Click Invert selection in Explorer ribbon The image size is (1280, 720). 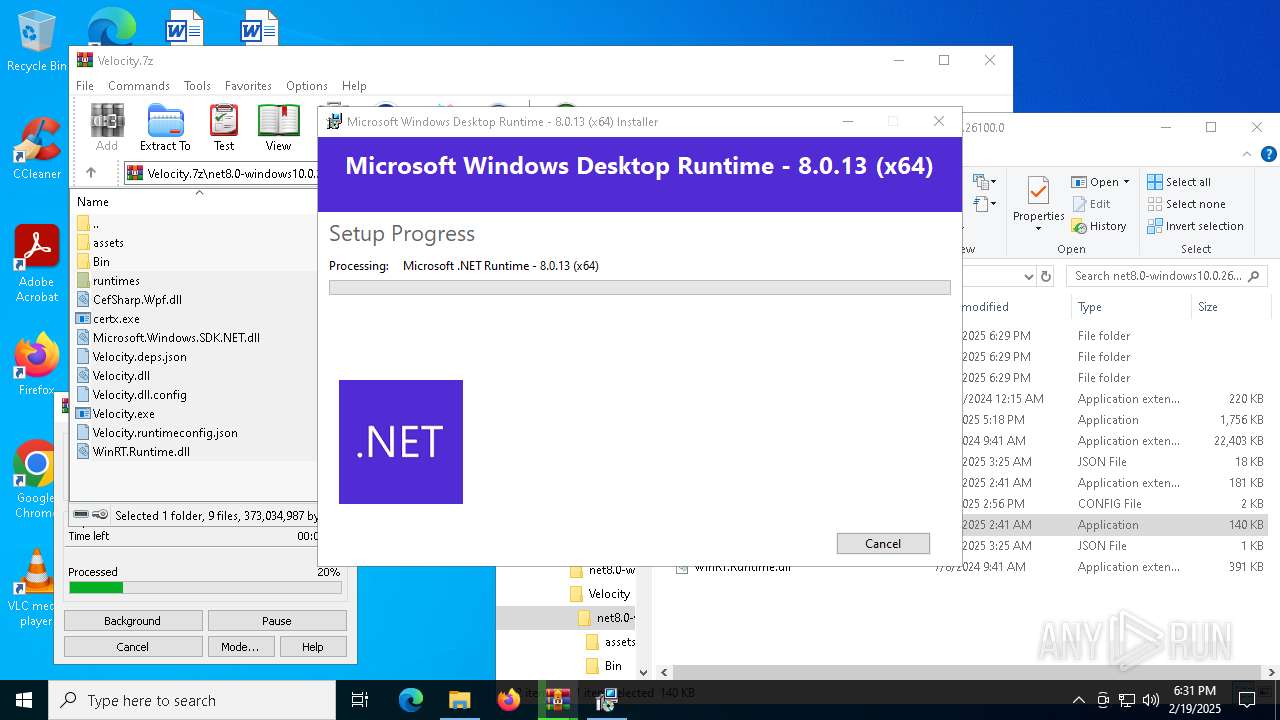[x=1196, y=226]
